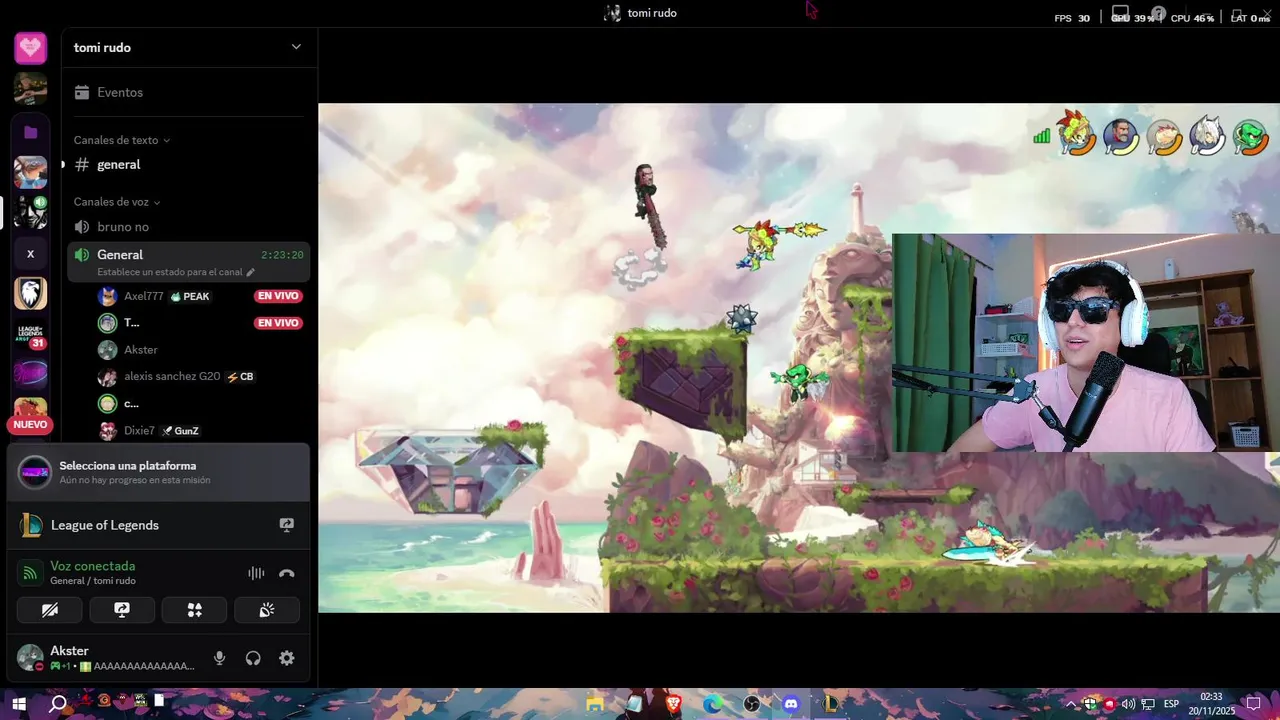The image size is (1280, 720).
Task: Open the purple server folder icon
Action: click(30, 132)
